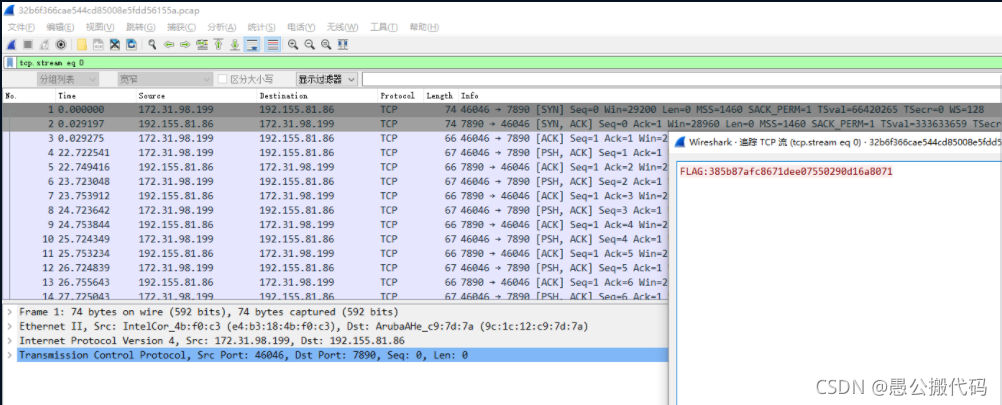Click the reload capture file icon
The image size is (1002, 405).
tap(132, 45)
